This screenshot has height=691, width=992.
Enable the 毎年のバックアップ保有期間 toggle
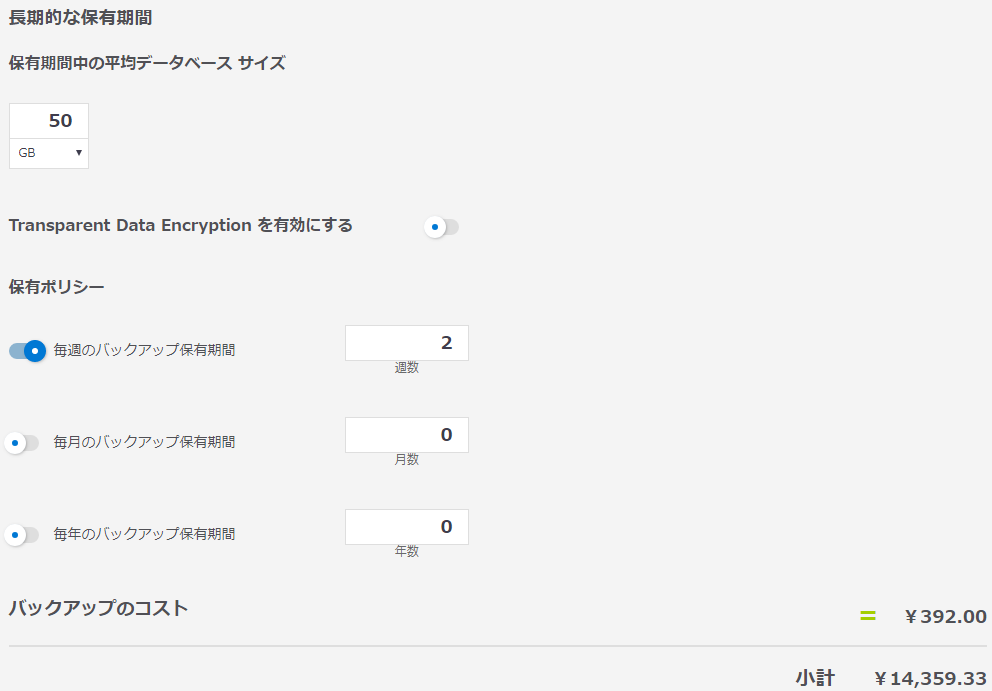(x=22, y=534)
